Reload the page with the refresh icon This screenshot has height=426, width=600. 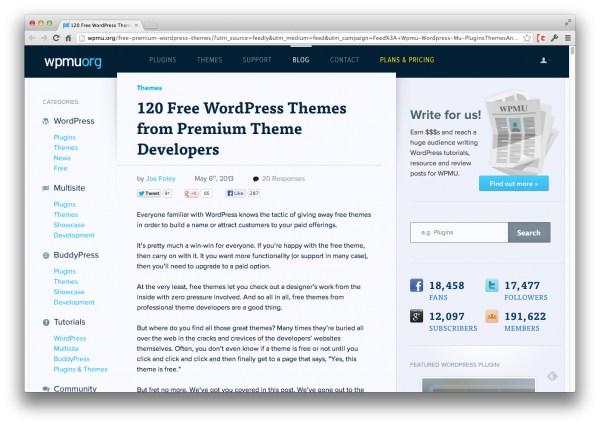click(56, 38)
